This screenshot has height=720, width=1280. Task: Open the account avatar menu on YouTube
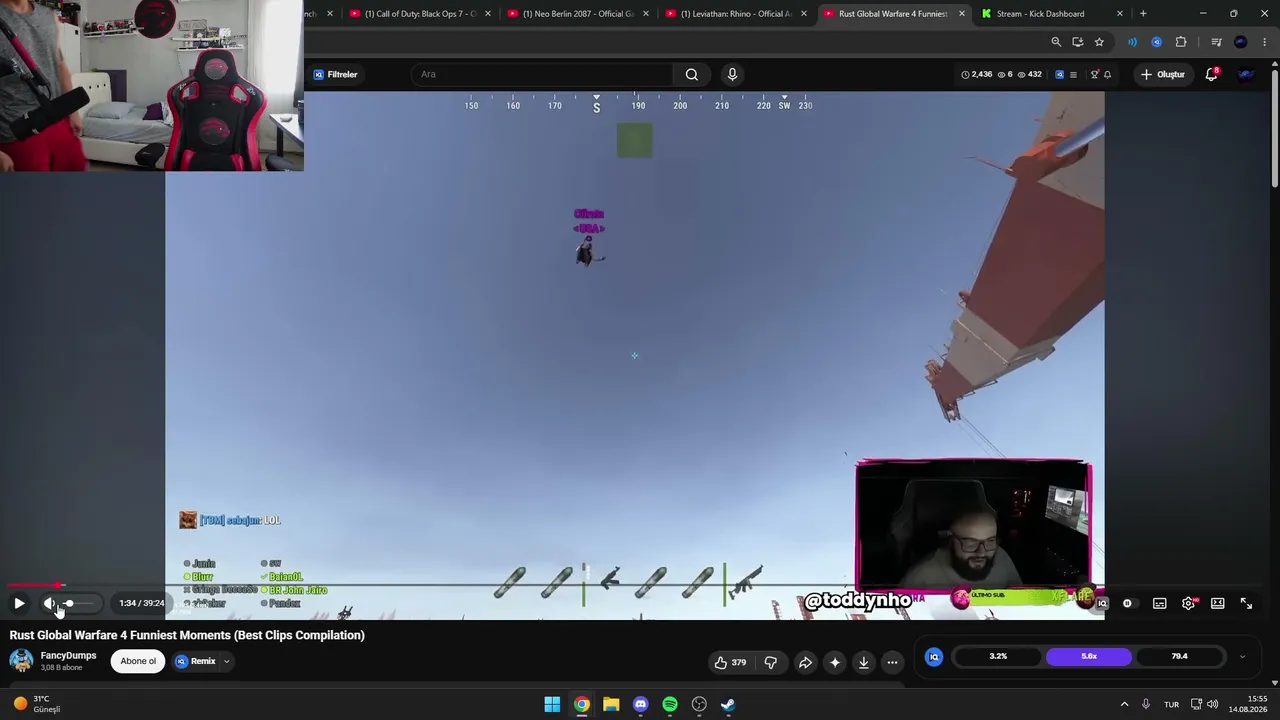coord(1246,74)
